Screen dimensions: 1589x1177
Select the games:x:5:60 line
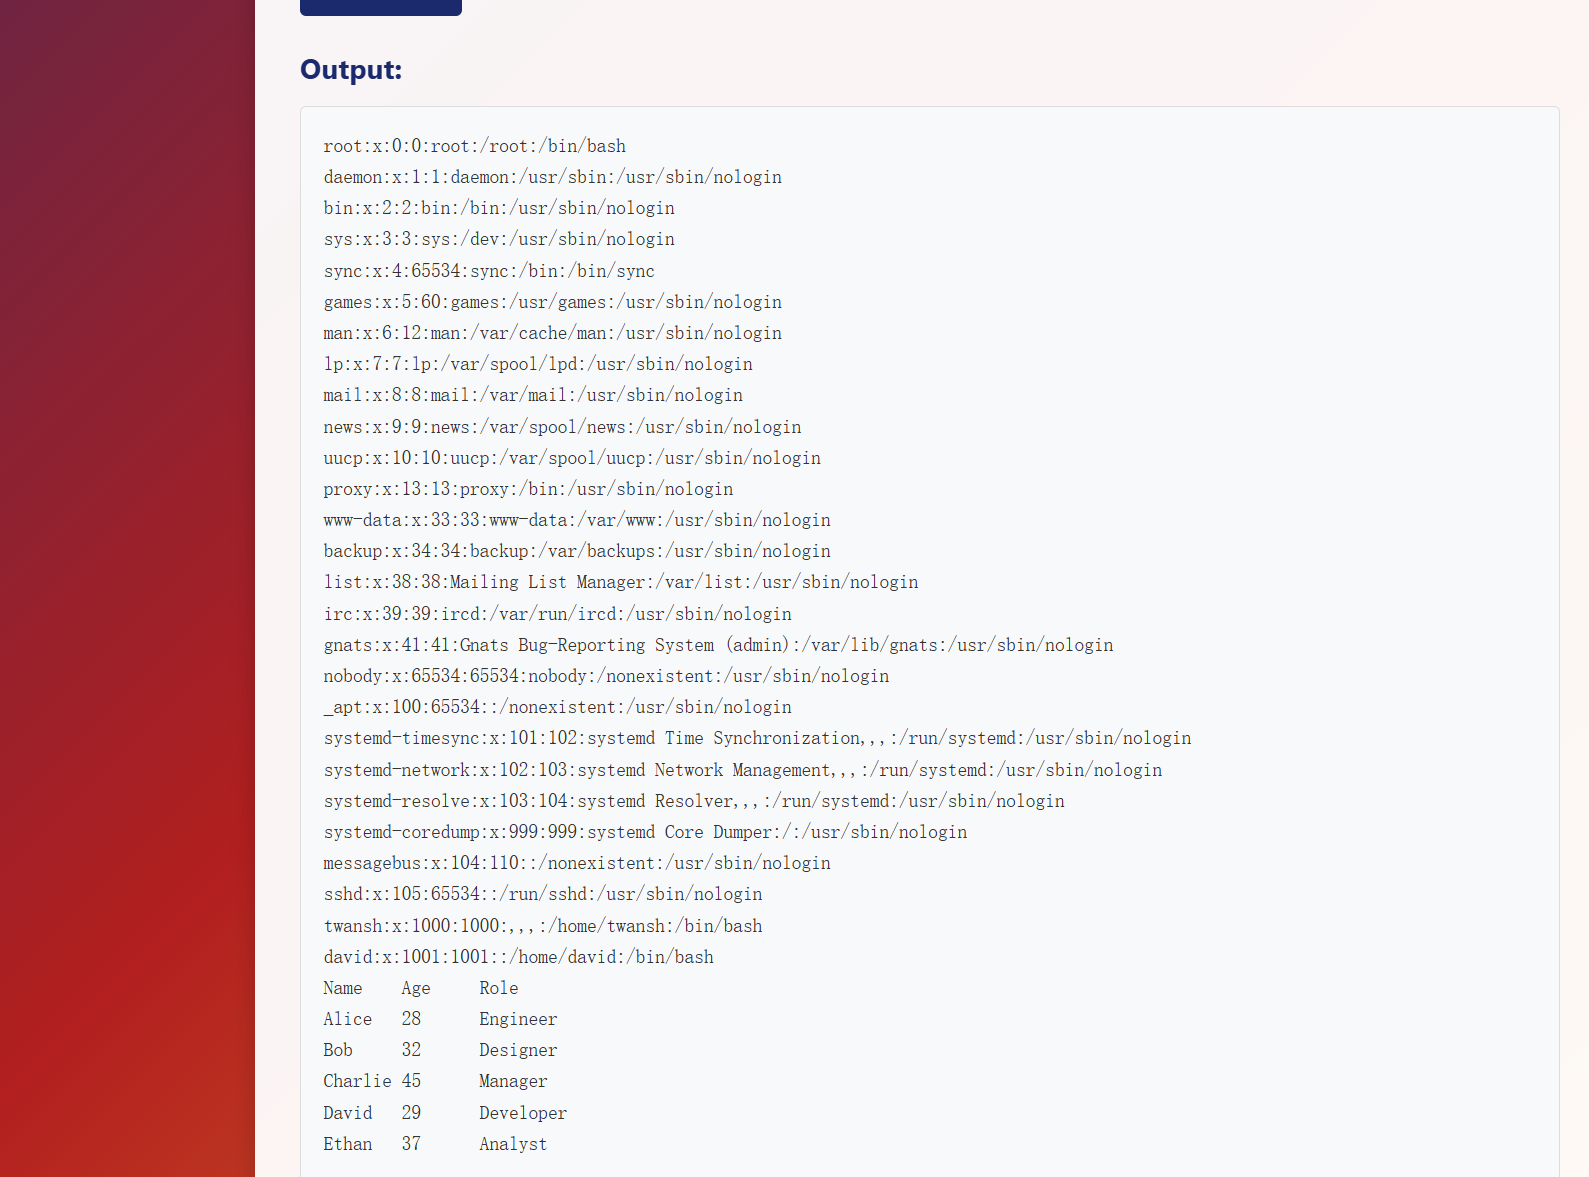pos(553,302)
